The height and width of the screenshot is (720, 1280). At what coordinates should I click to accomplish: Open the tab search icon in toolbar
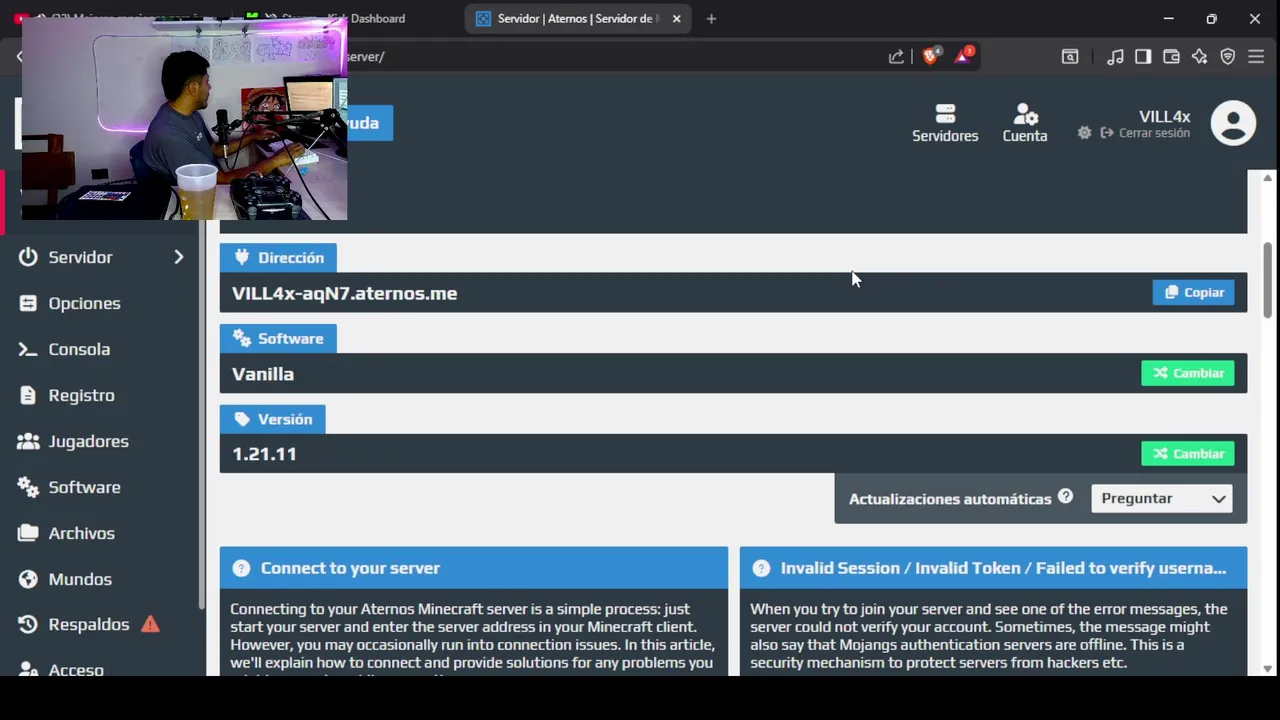(x=1070, y=57)
